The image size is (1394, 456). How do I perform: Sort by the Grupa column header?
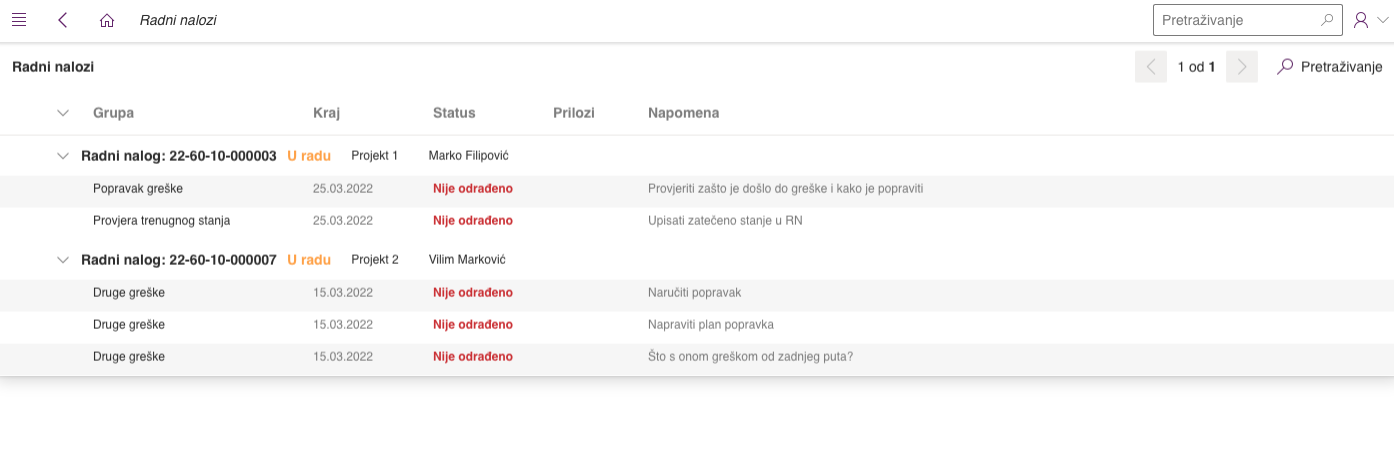[113, 113]
